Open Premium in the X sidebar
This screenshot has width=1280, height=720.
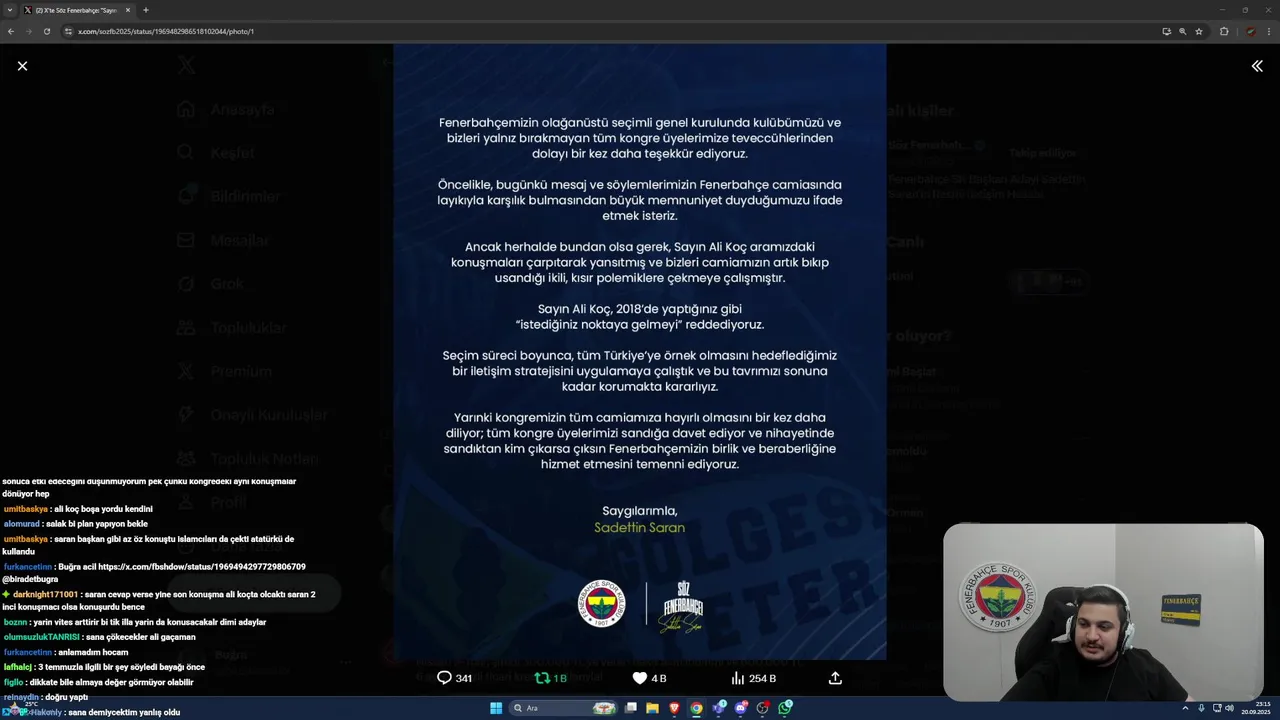pyautogui.click(x=225, y=371)
